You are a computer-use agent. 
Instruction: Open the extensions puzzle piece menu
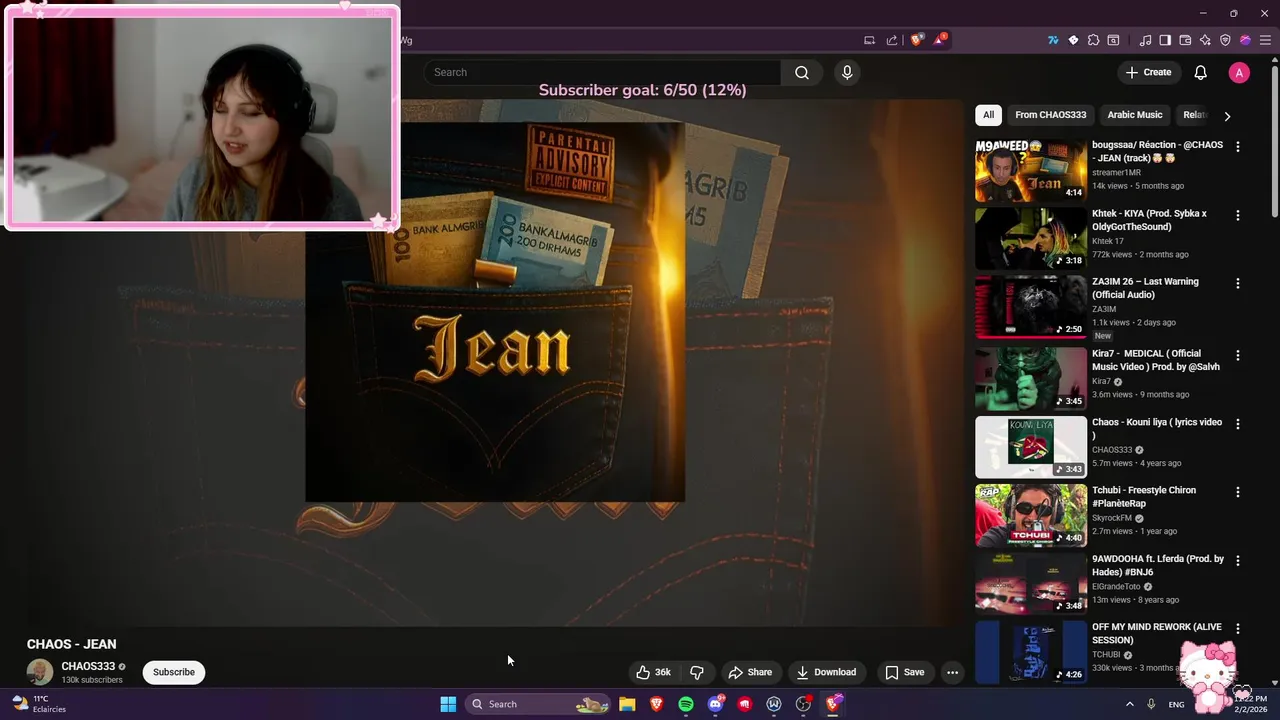1093,40
